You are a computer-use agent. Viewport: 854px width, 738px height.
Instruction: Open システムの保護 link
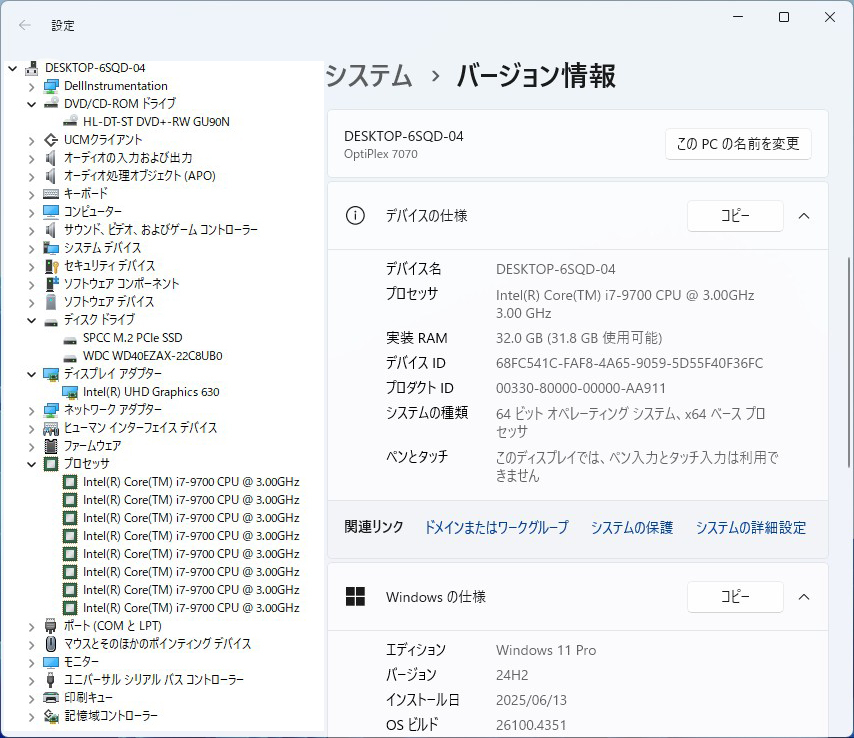tap(632, 527)
